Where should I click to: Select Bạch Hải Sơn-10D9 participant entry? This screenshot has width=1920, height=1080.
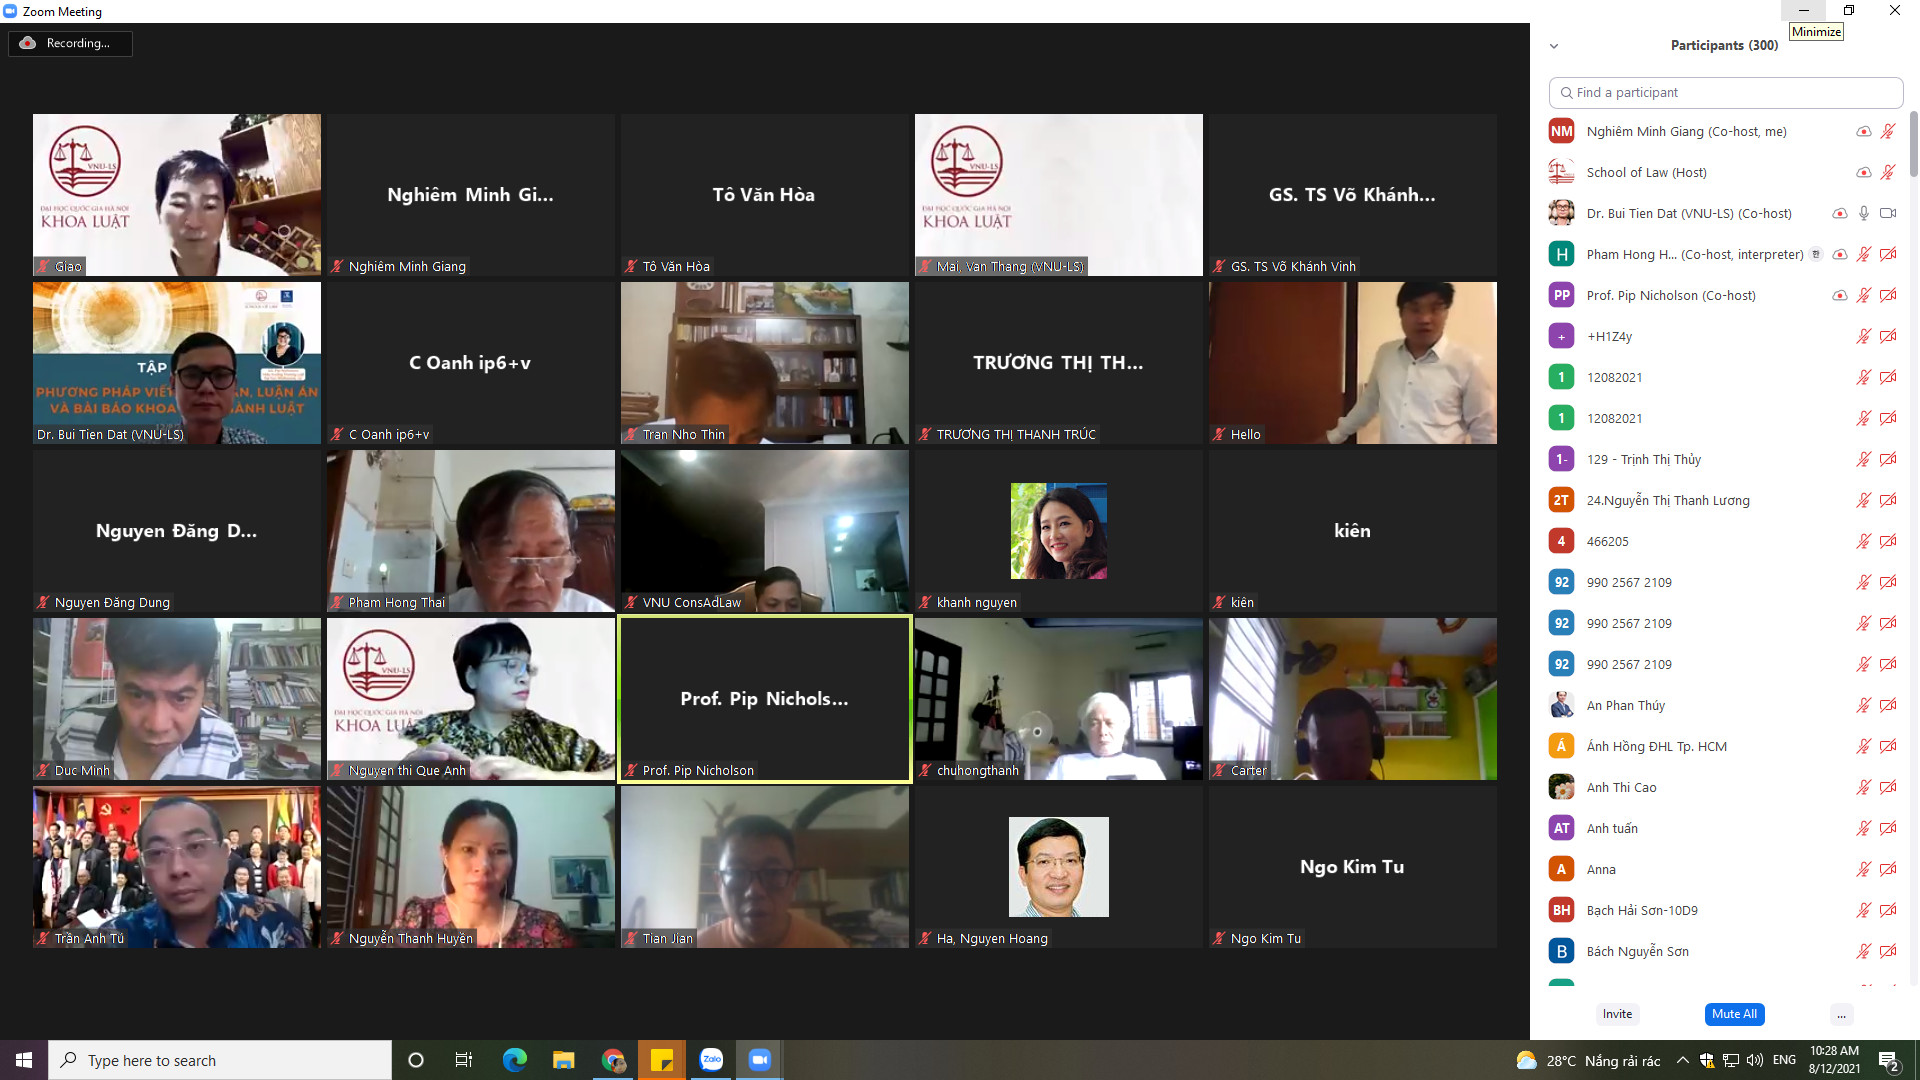[1641, 910]
